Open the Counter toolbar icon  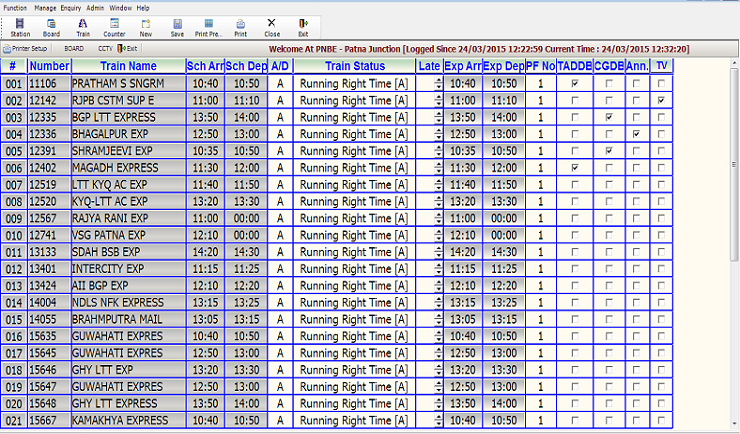click(x=115, y=26)
